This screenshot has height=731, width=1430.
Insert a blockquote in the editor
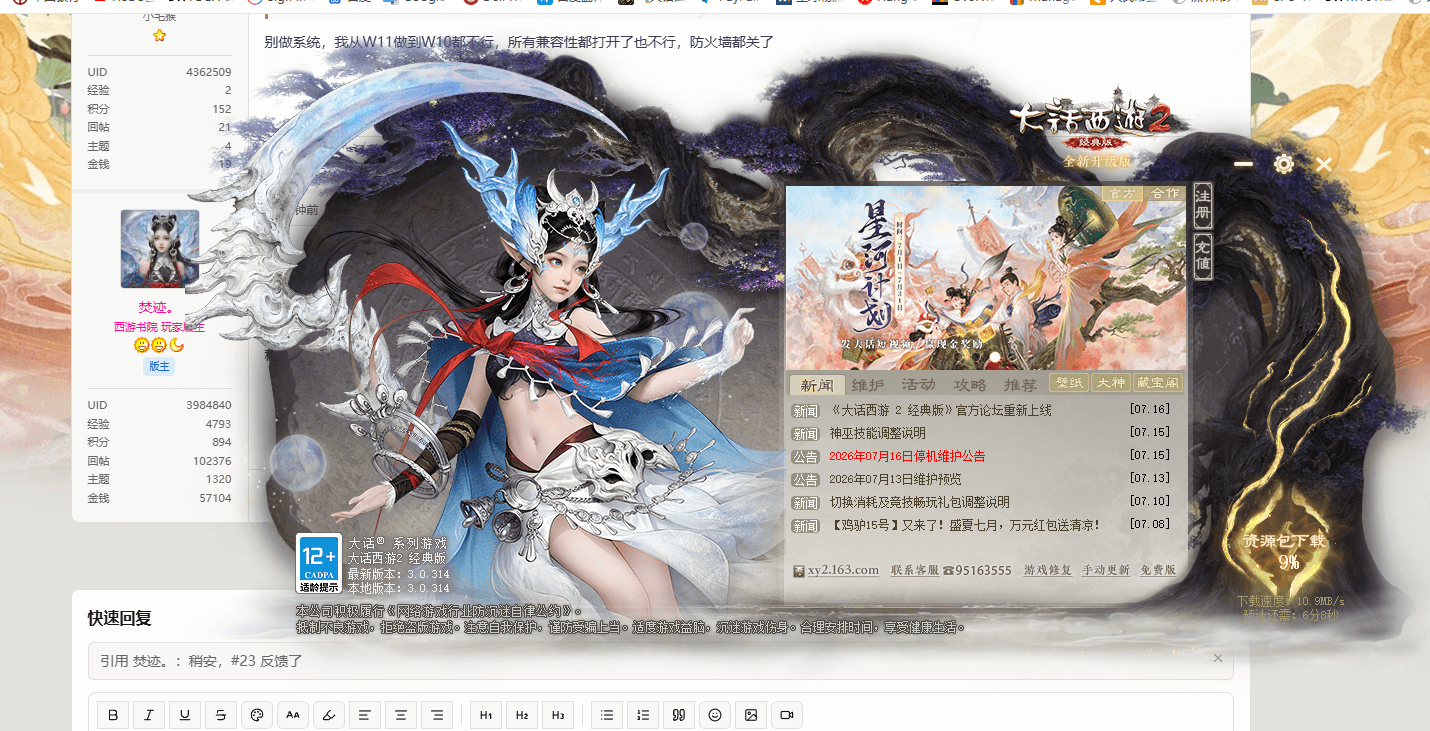[x=679, y=715]
